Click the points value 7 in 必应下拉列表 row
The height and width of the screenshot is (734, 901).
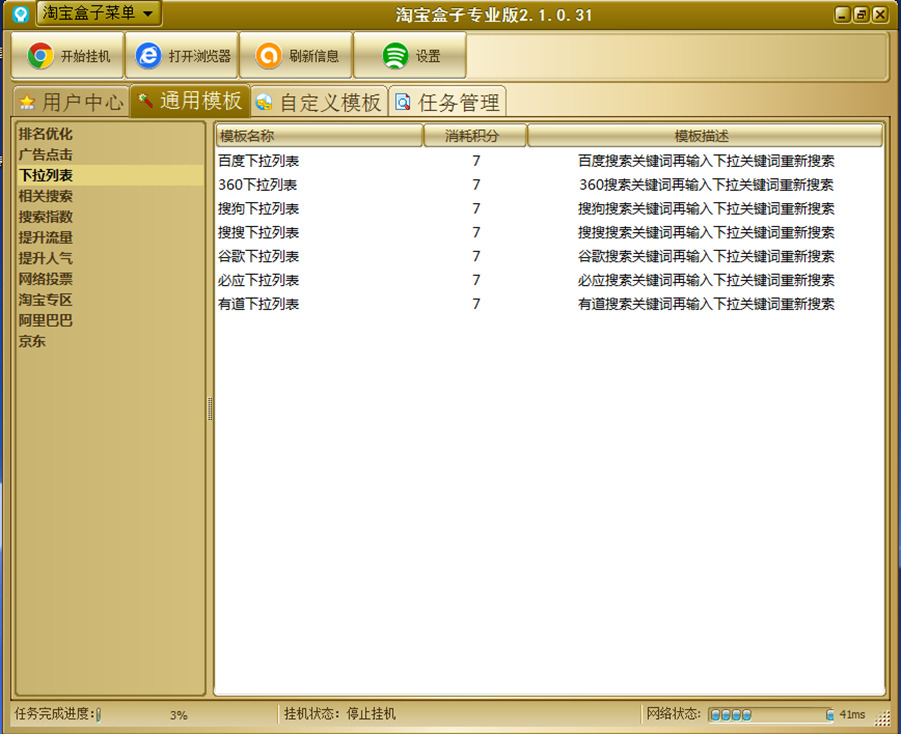[x=476, y=280]
